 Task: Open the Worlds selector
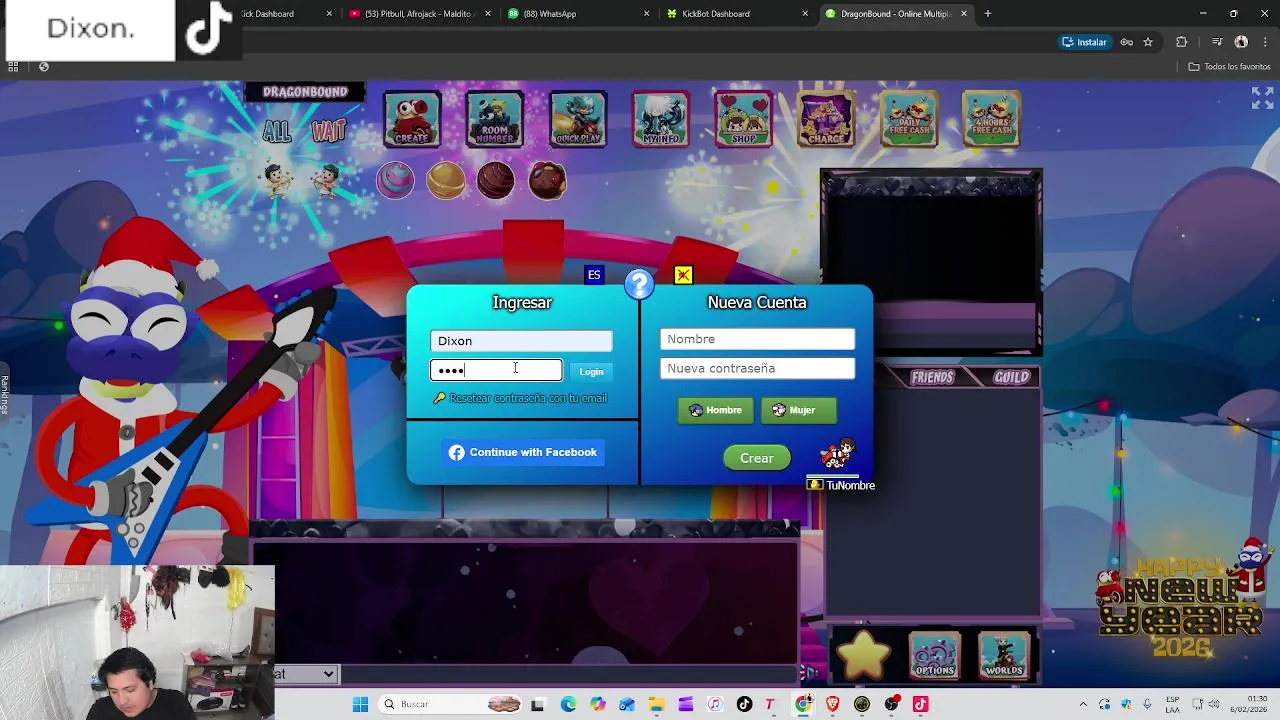coord(1004,656)
